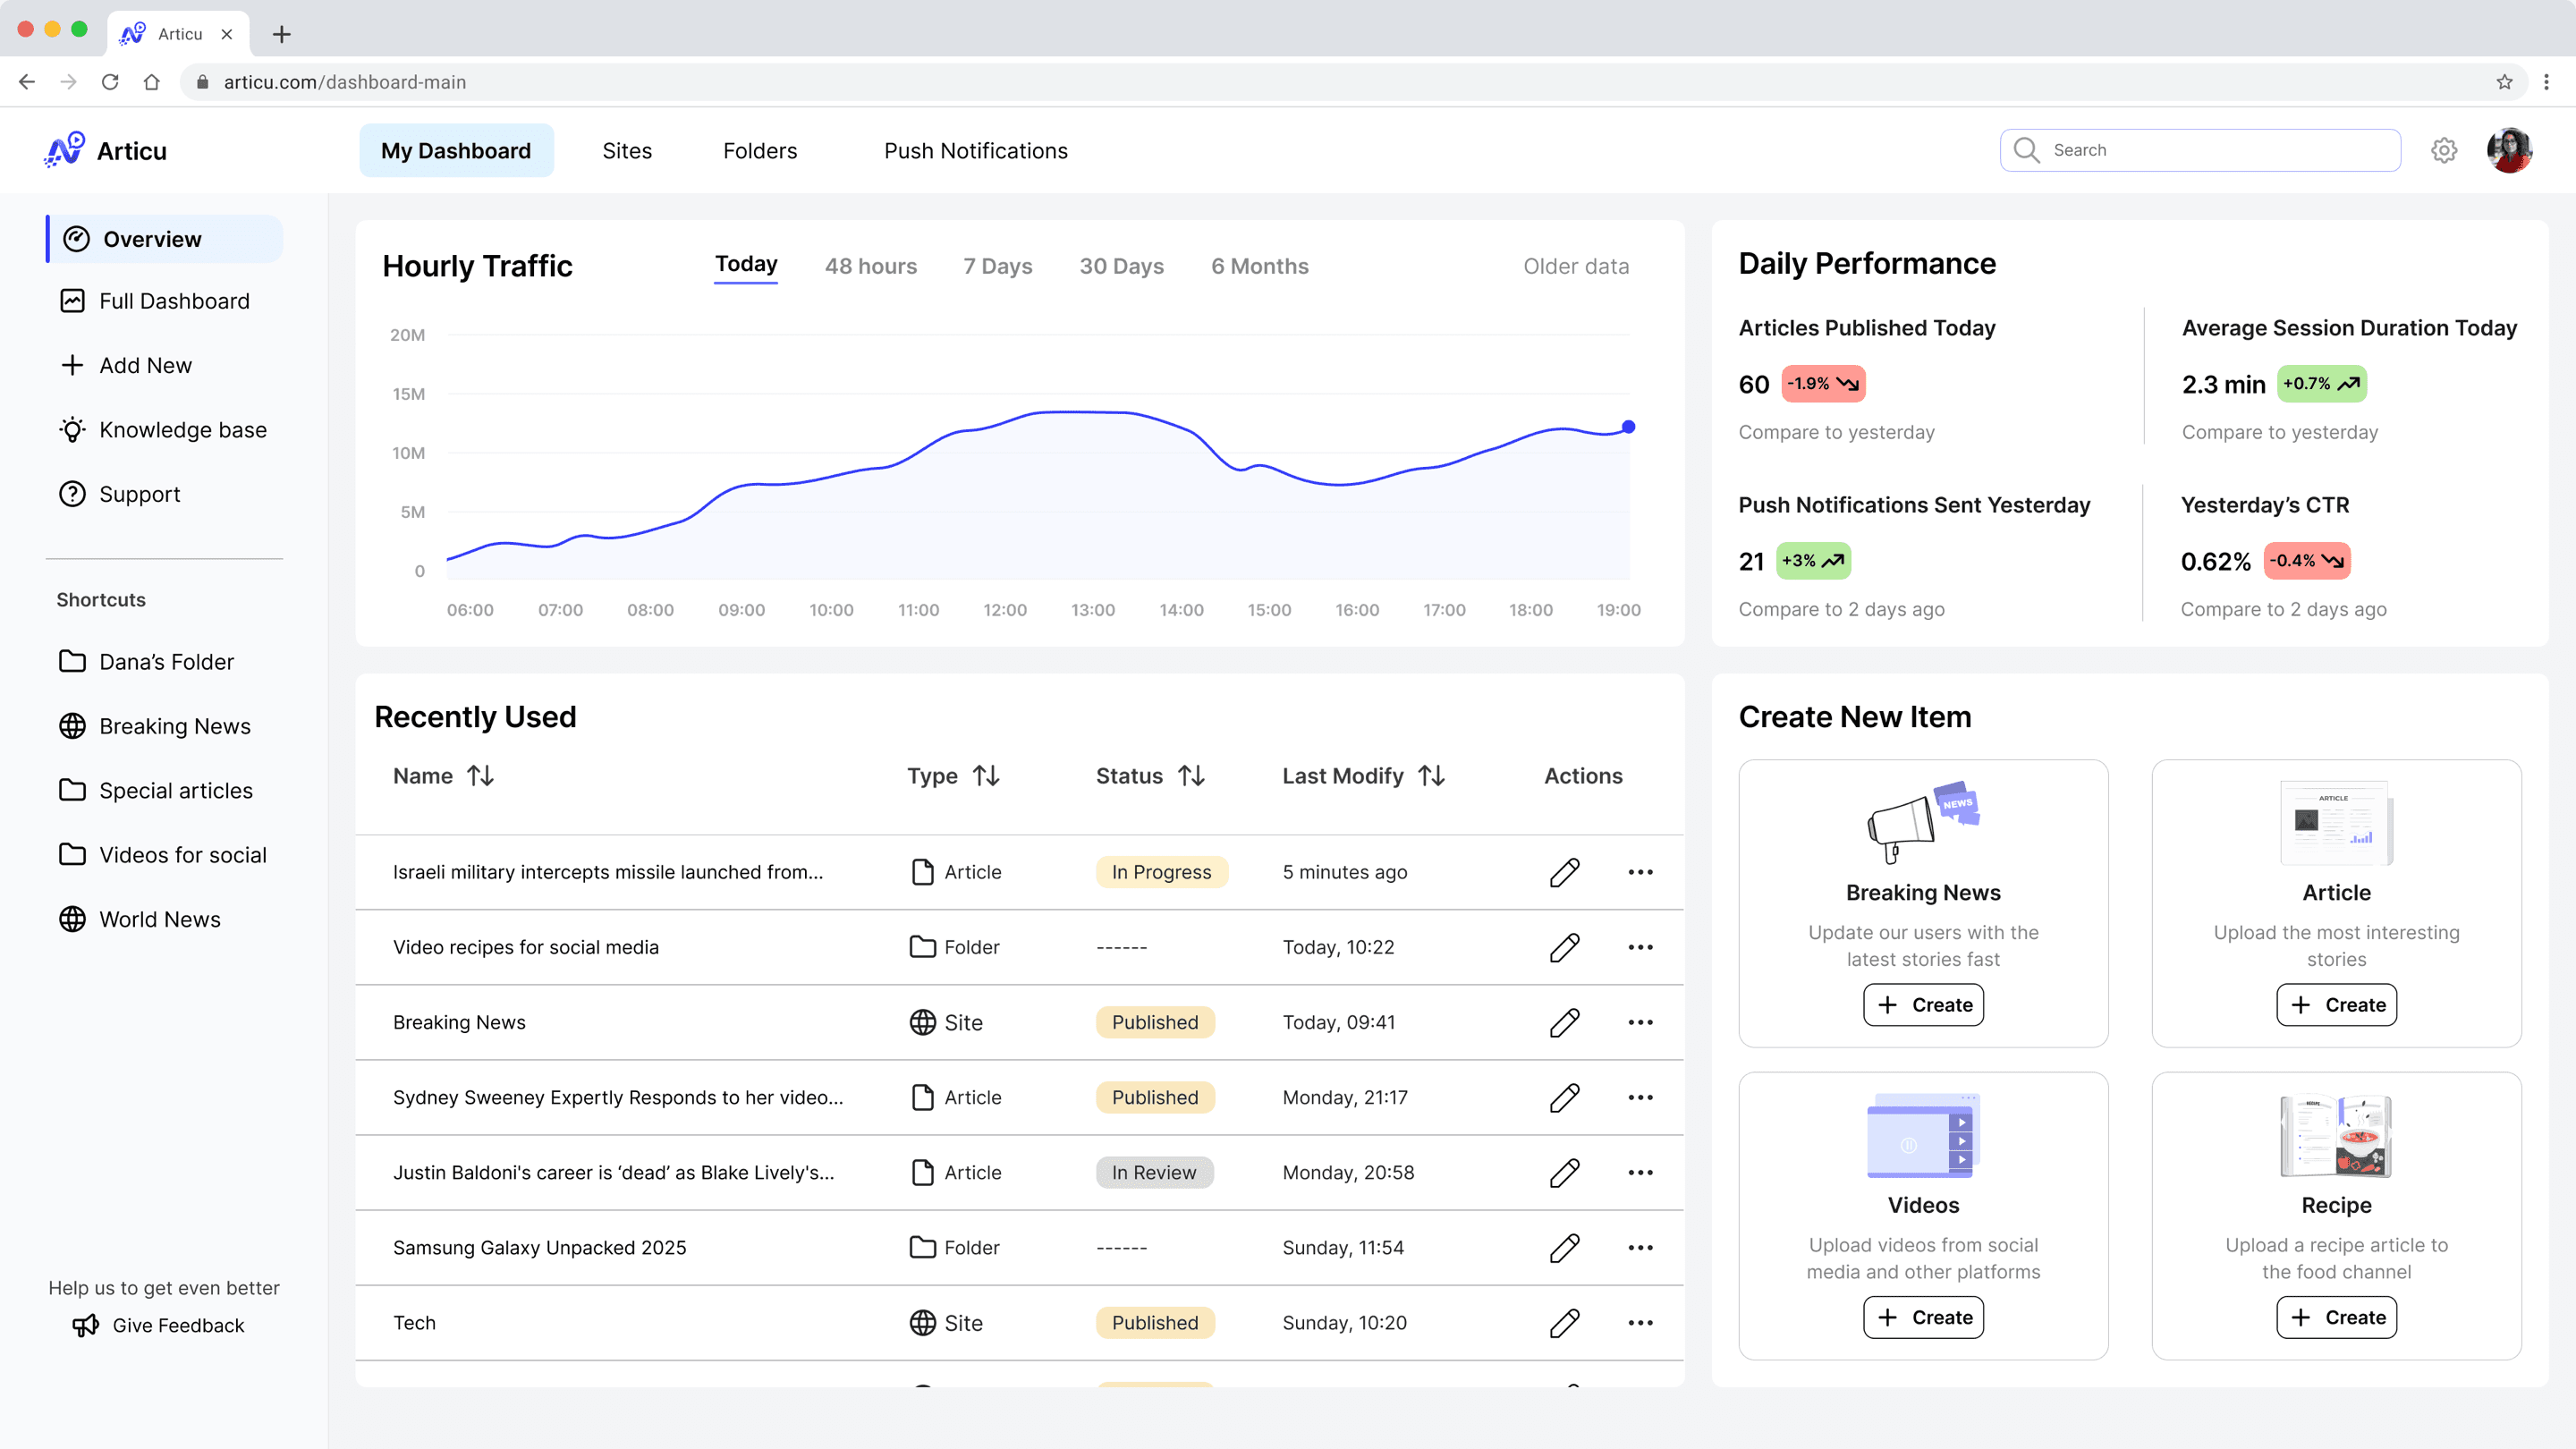2576x1449 pixels.
Task: Sort table by Status column arrows
Action: pyautogui.click(x=1190, y=776)
